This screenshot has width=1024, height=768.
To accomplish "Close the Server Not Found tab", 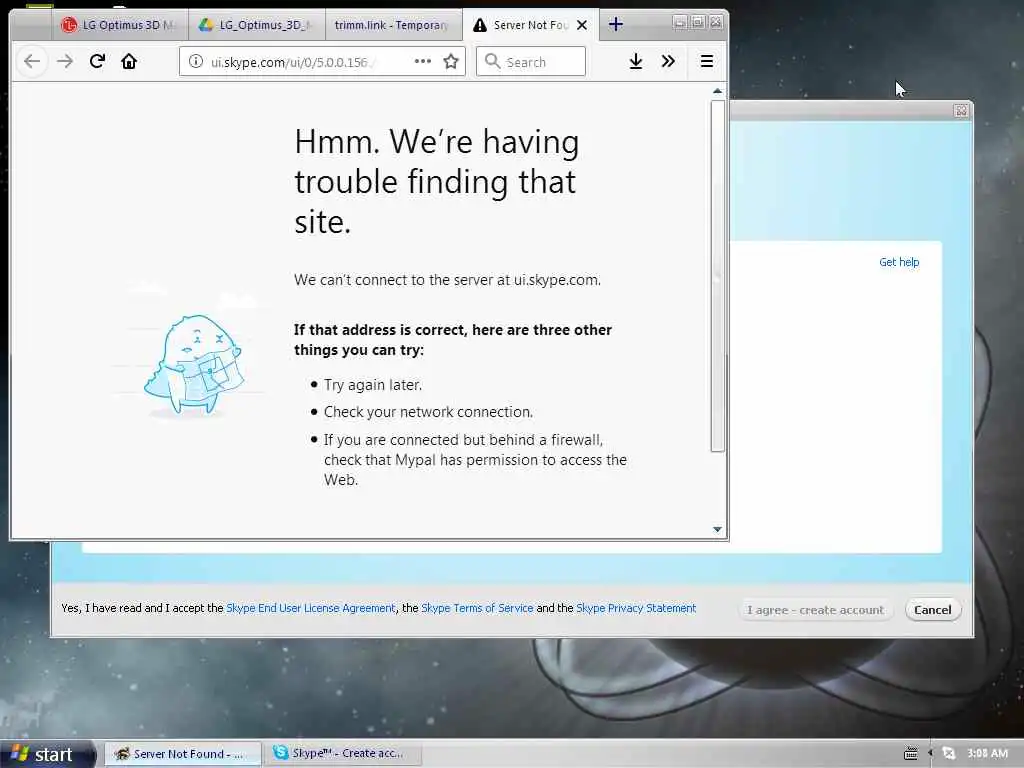I will pos(582,25).
